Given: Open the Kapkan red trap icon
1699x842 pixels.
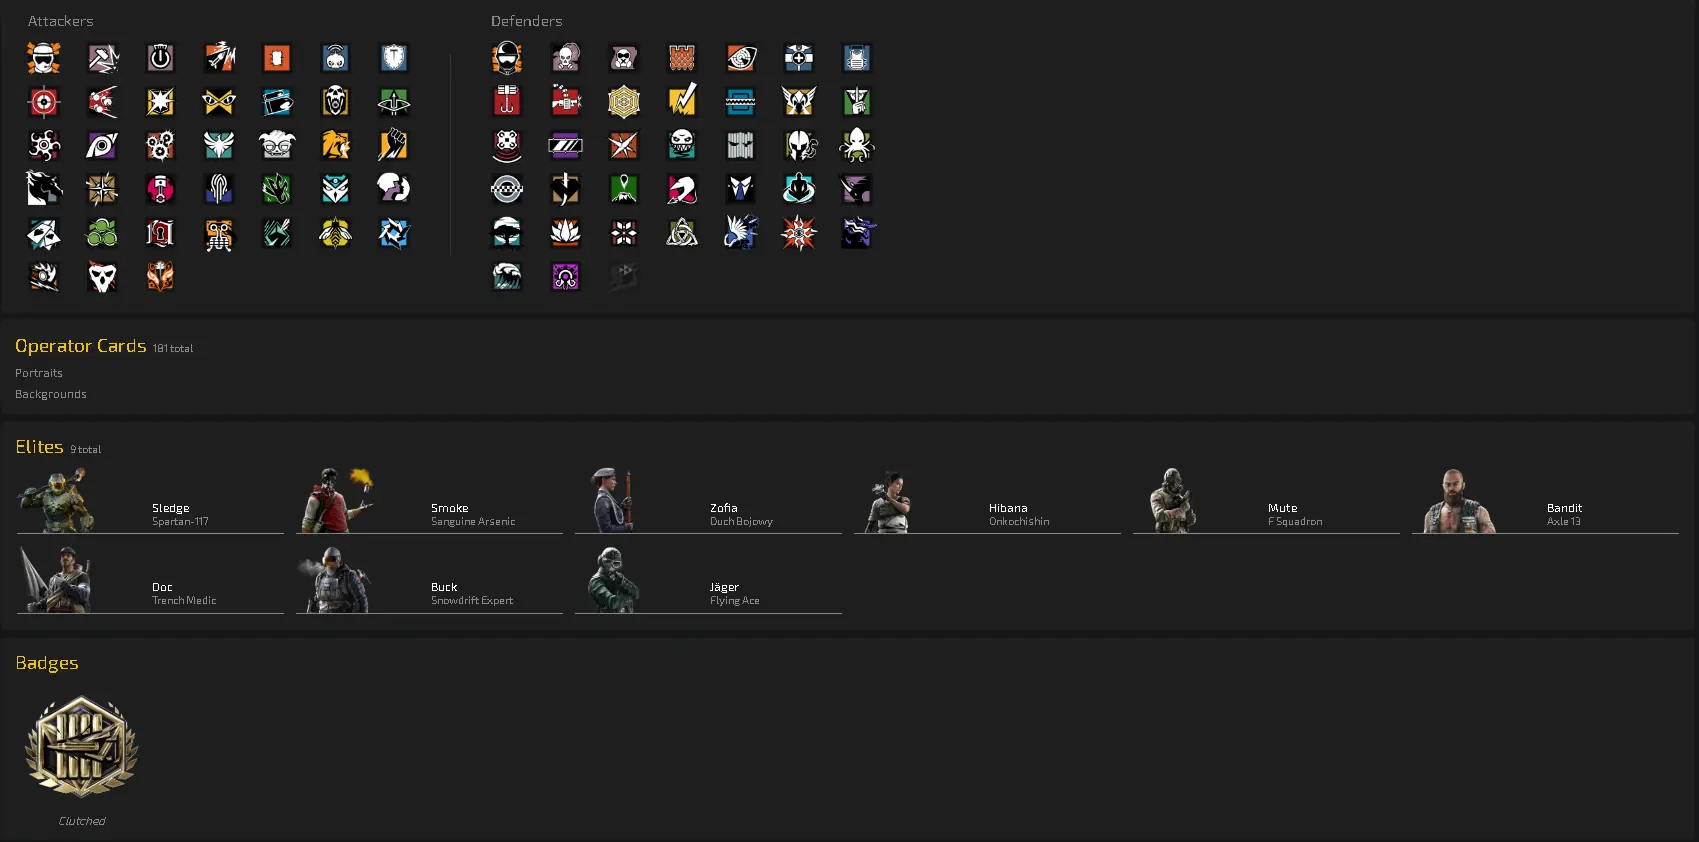Looking at the screenshot, I should (x=507, y=102).
